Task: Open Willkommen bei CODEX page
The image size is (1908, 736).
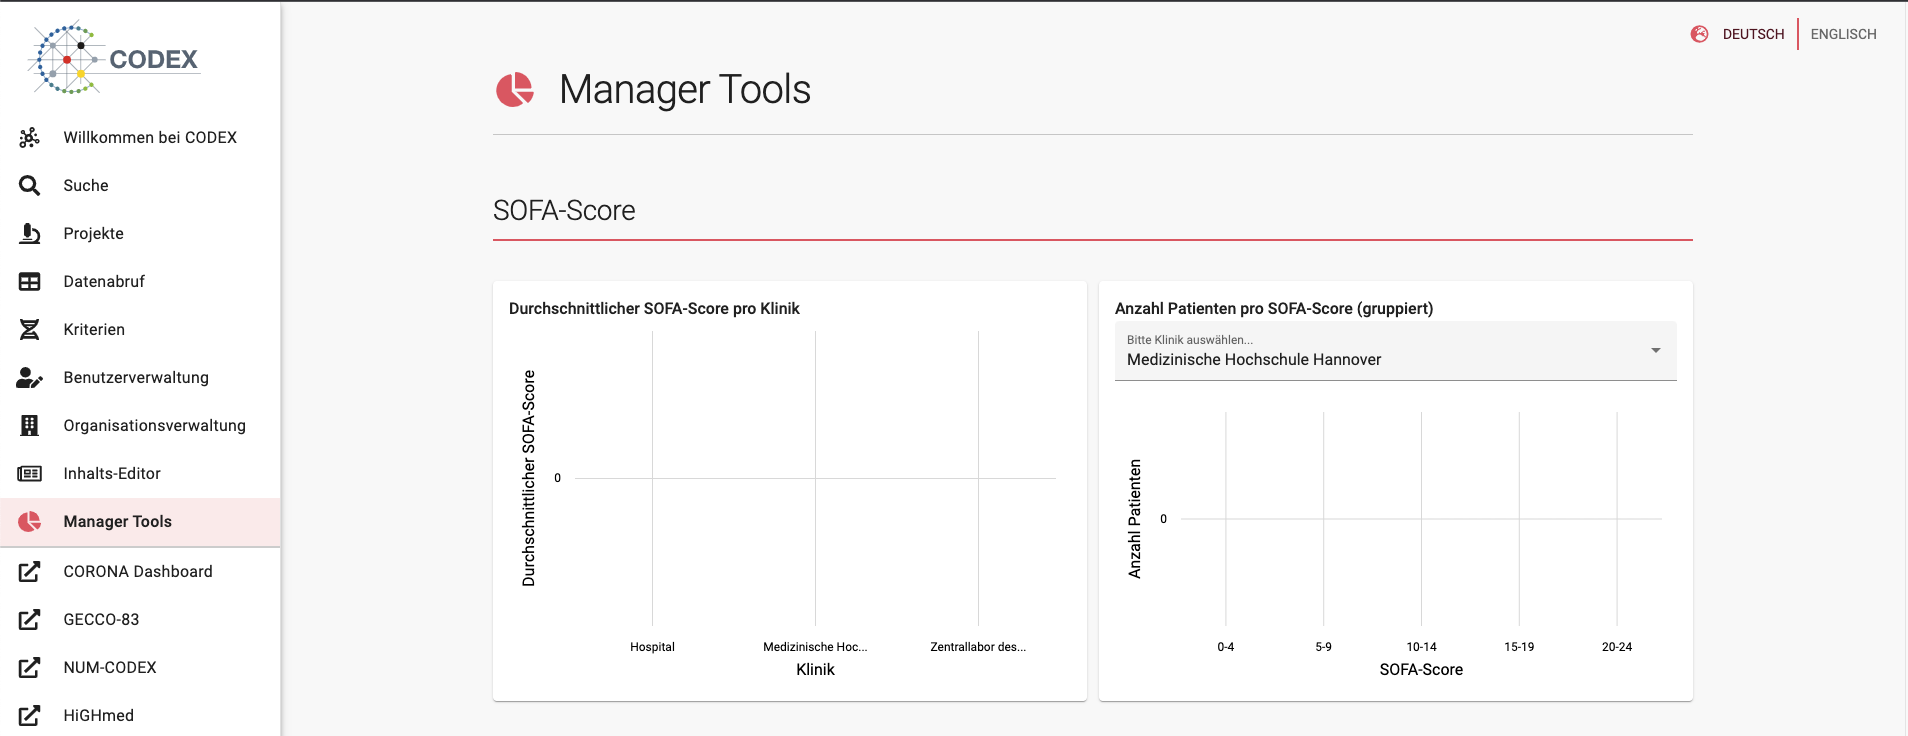Action: pos(140,138)
